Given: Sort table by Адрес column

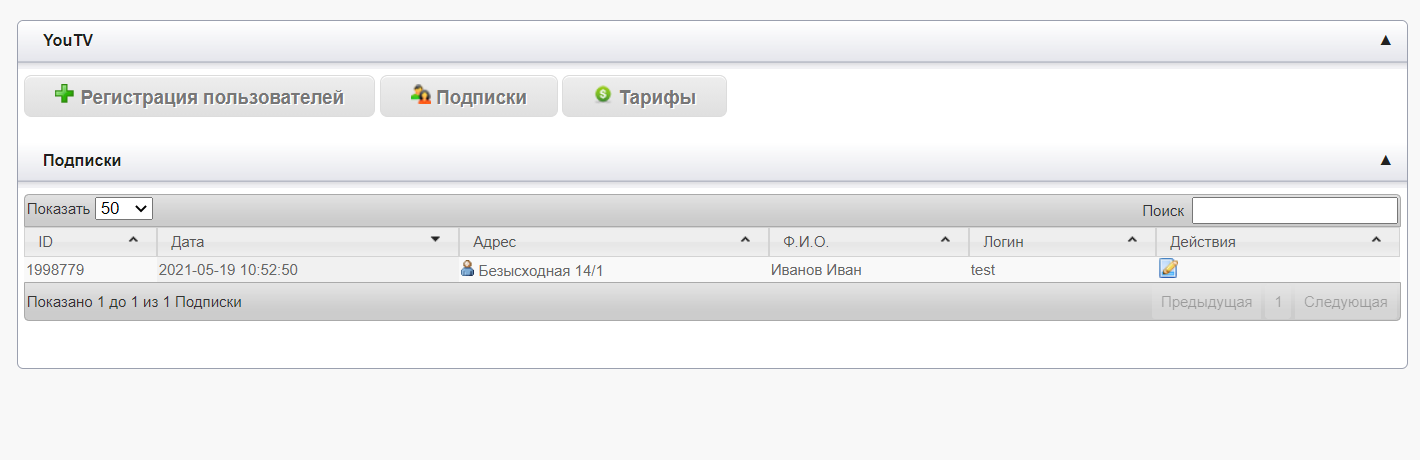Looking at the screenshot, I should coord(613,242).
